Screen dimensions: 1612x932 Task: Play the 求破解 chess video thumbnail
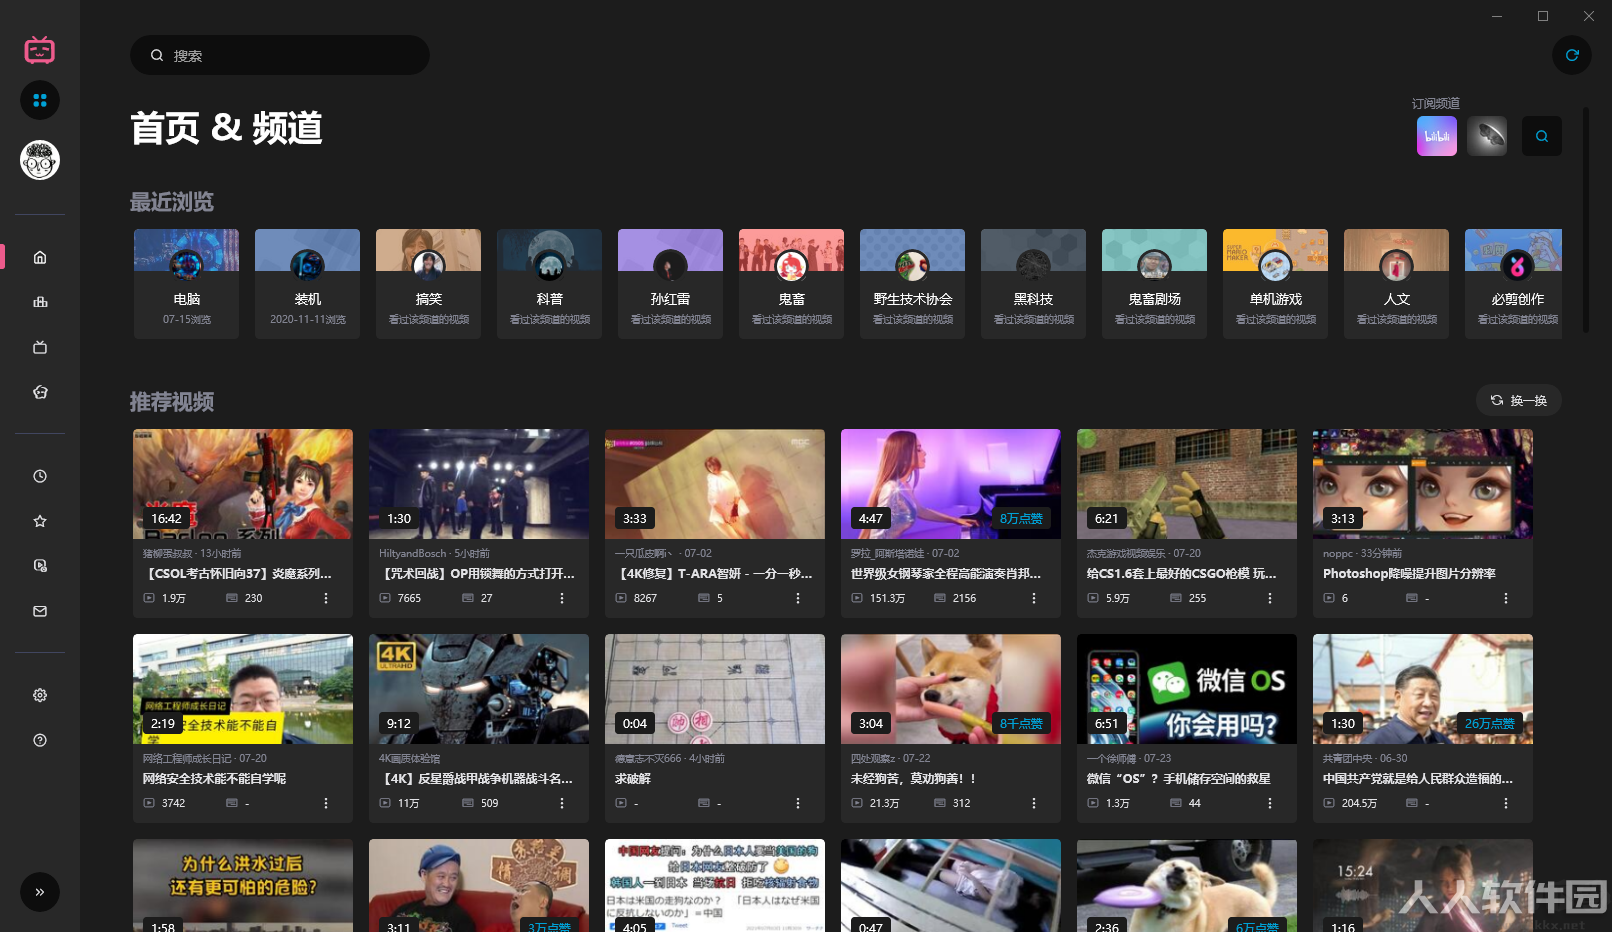tap(715, 689)
